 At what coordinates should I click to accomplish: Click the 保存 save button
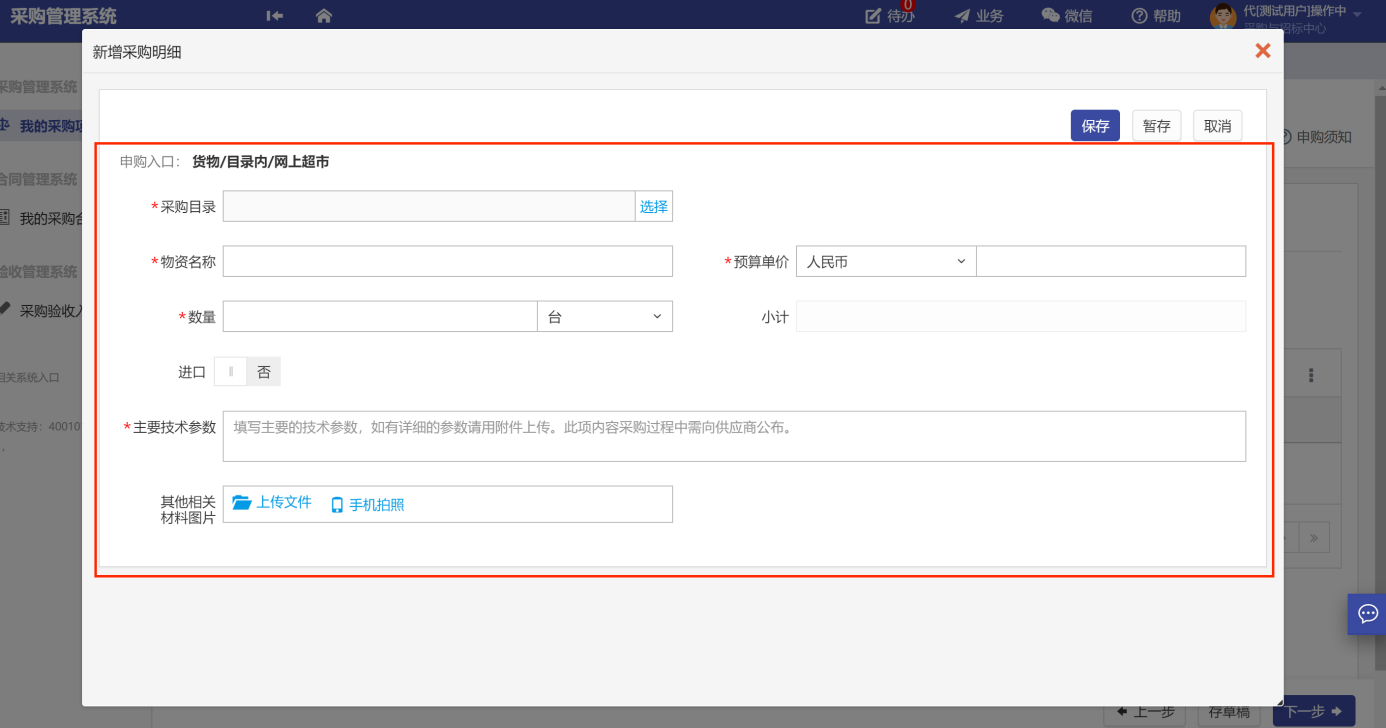tap(1095, 126)
